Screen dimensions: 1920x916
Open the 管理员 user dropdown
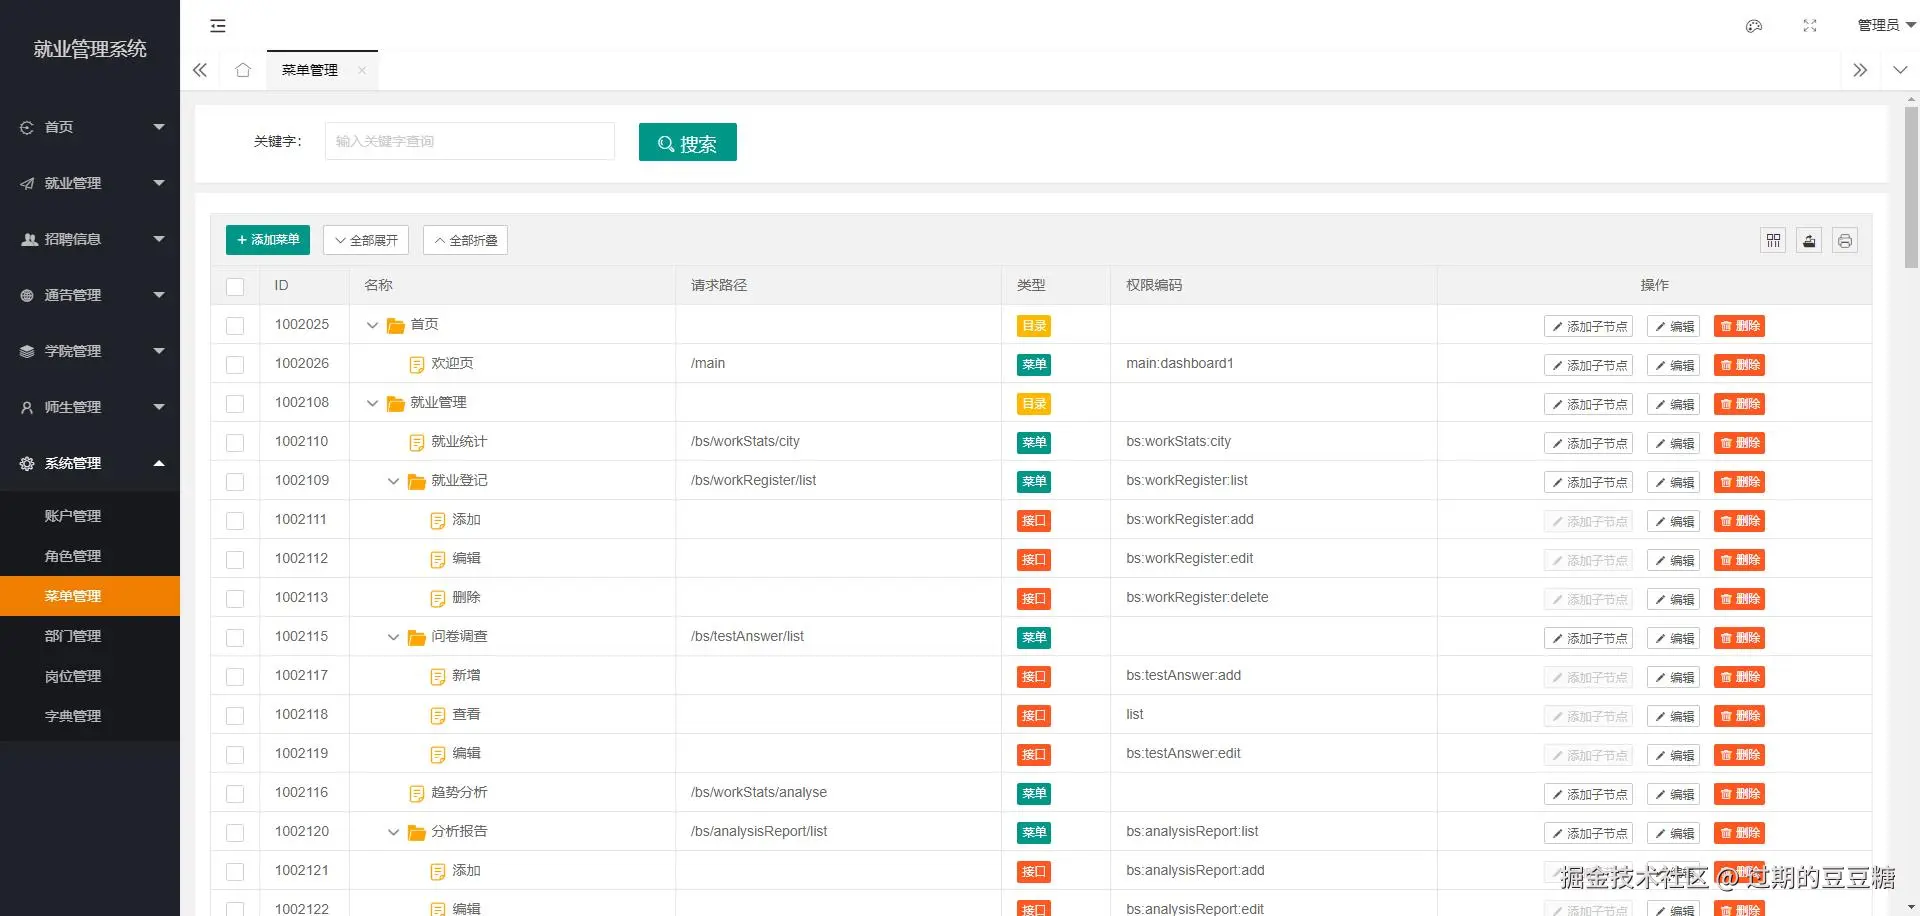pos(1886,25)
